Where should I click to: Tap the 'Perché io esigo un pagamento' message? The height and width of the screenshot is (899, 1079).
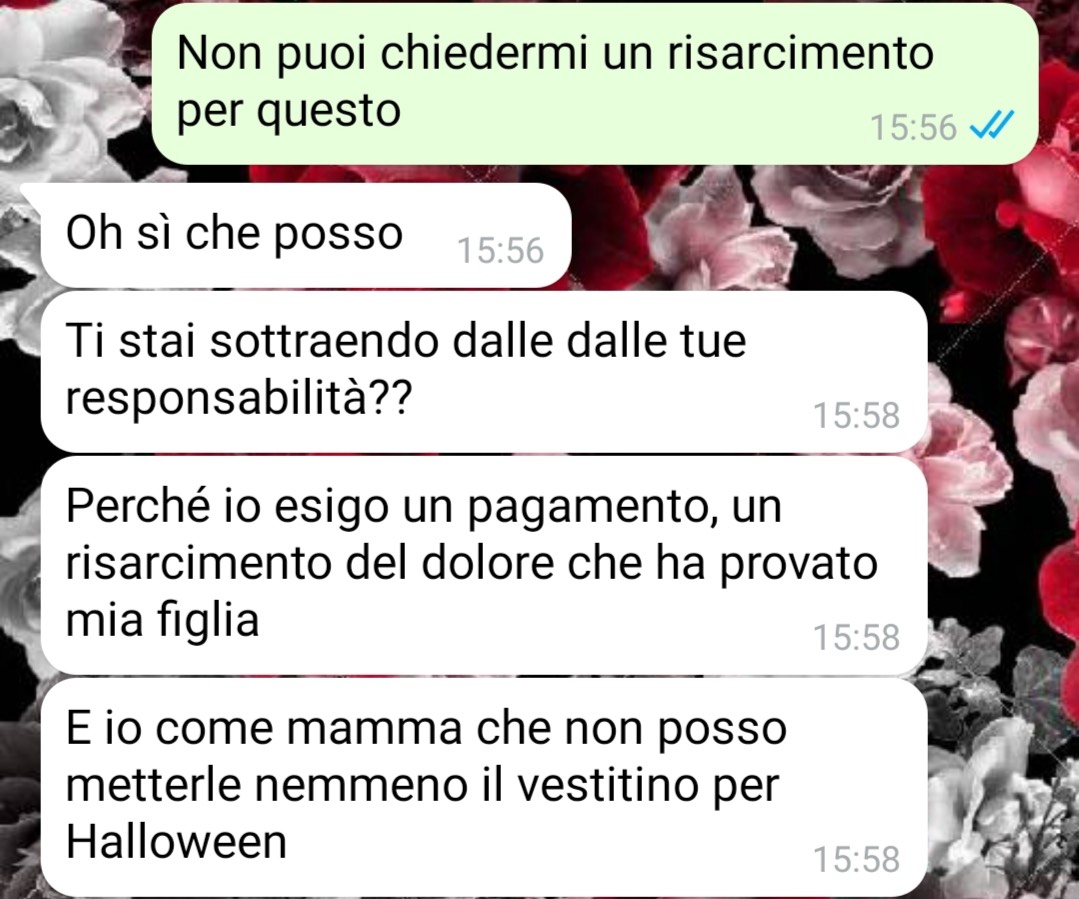tap(484, 564)
